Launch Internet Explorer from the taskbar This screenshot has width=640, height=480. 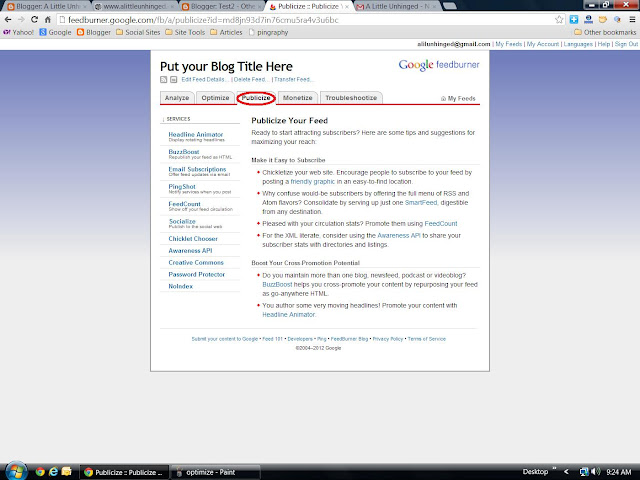(53, 472)
